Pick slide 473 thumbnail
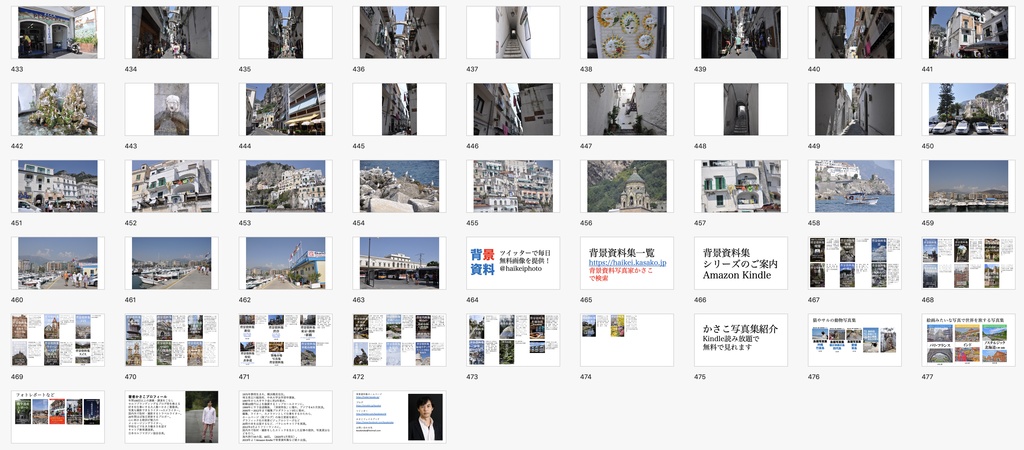 pyautogui.click(x=513, y=340)
